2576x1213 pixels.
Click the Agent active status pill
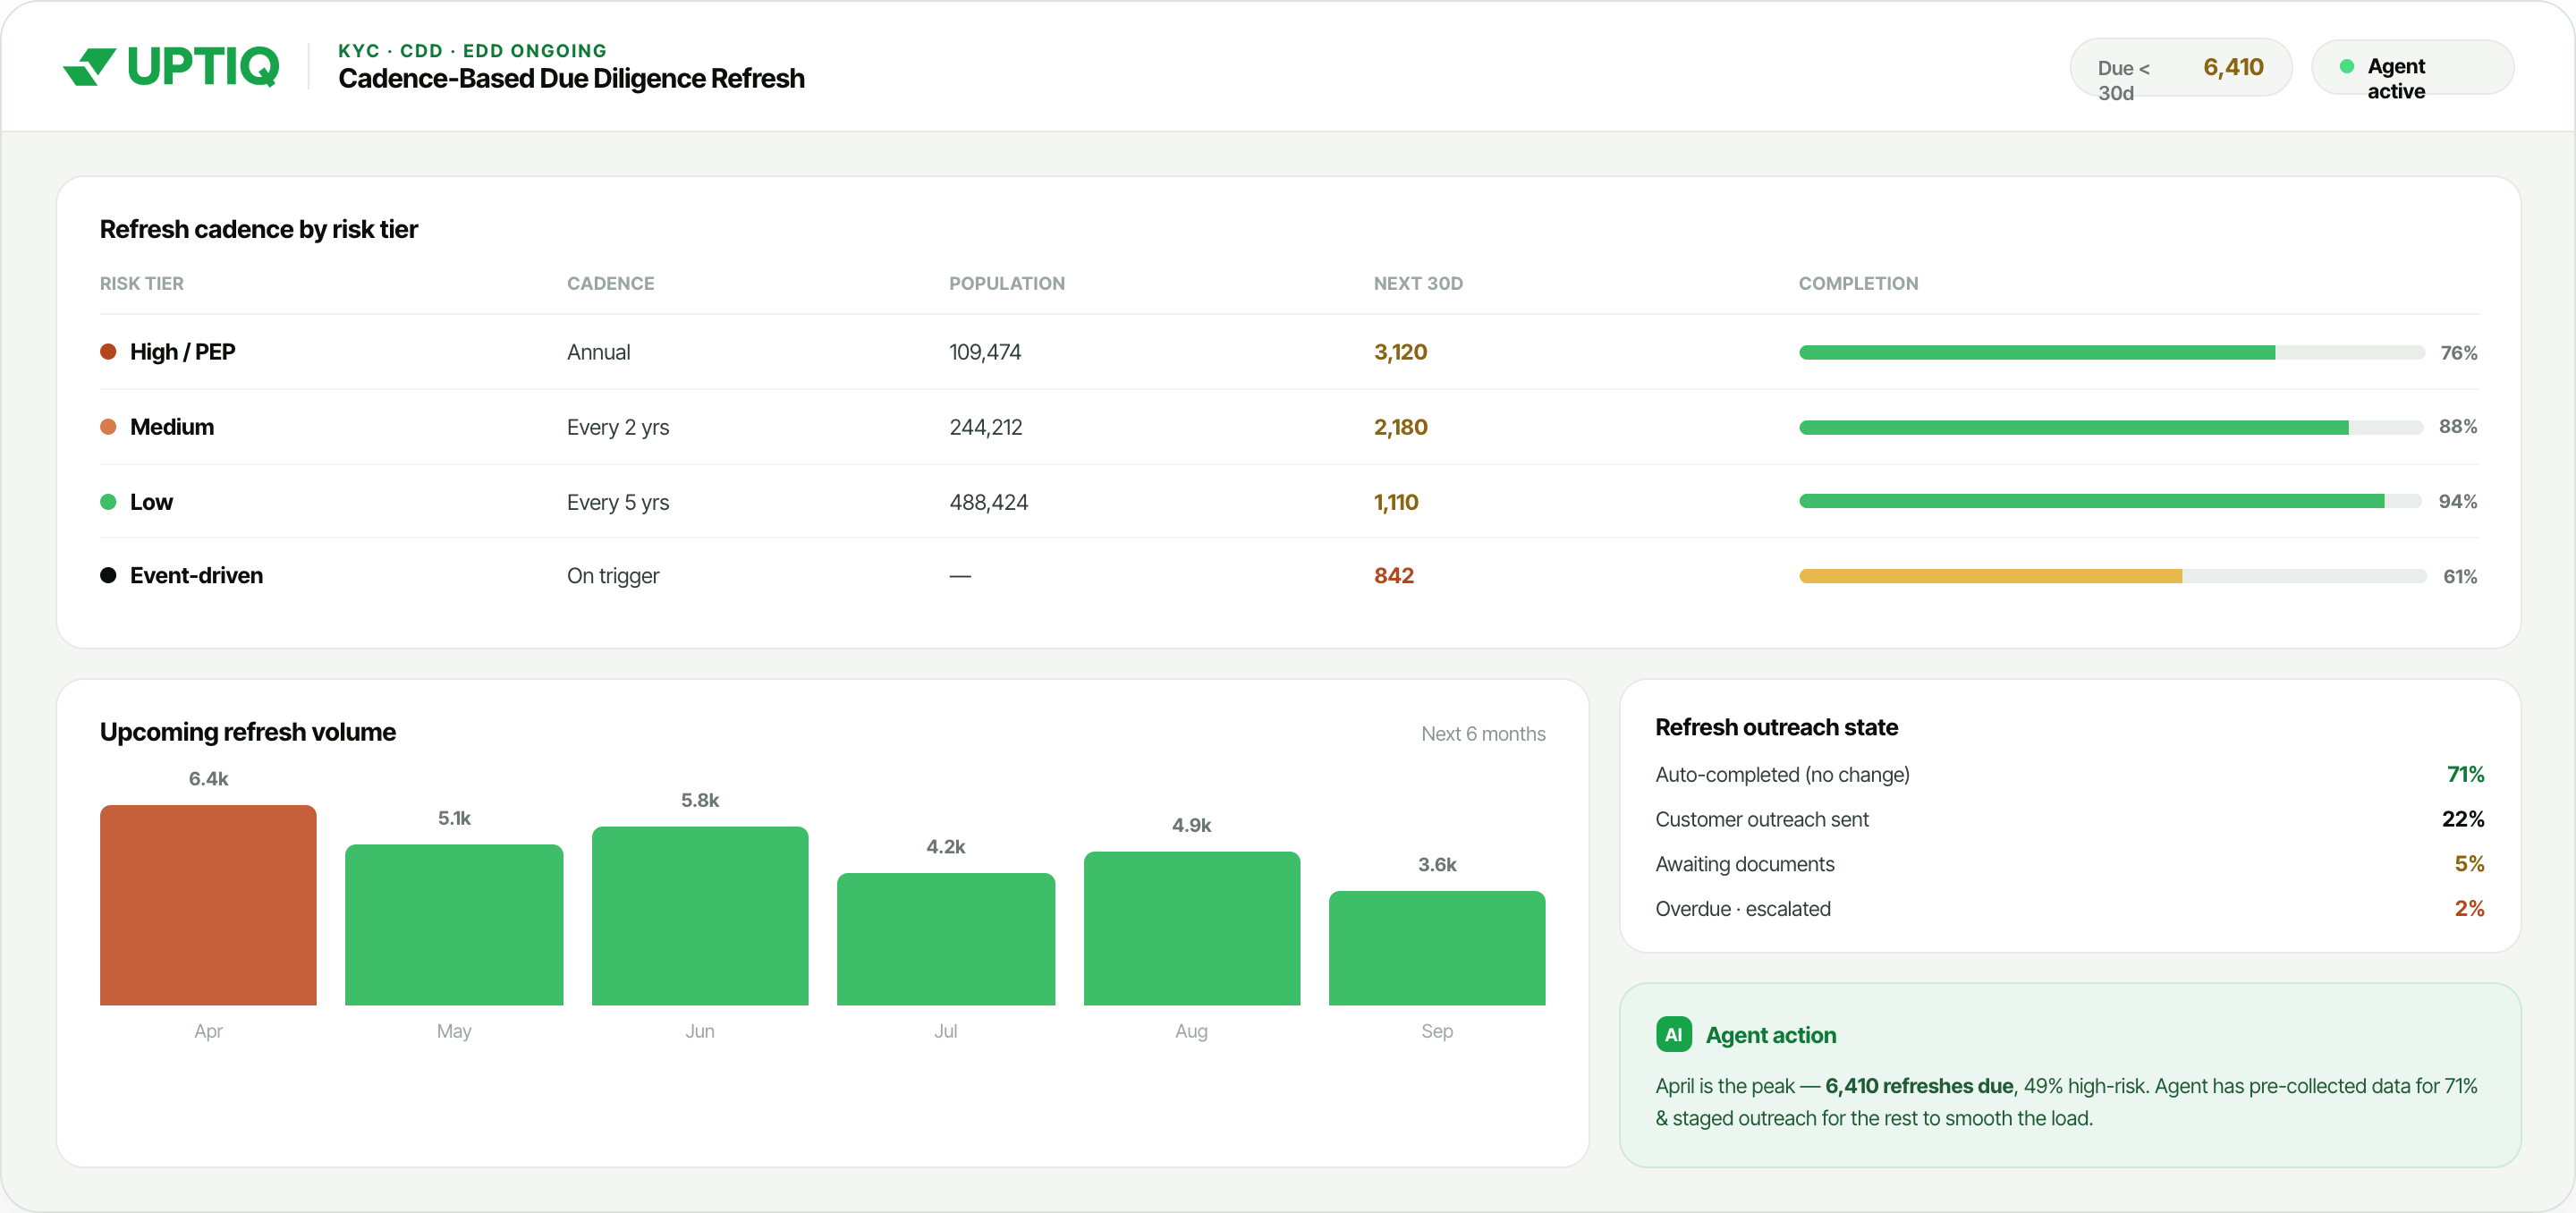point(2412,67)
